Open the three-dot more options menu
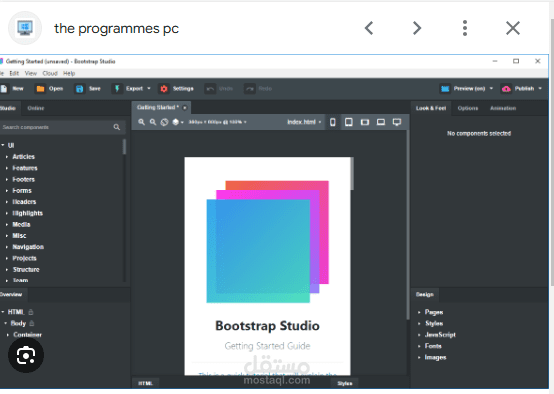Screen dimensions: 554x394 pyautogui.click(x=465, y=28)
